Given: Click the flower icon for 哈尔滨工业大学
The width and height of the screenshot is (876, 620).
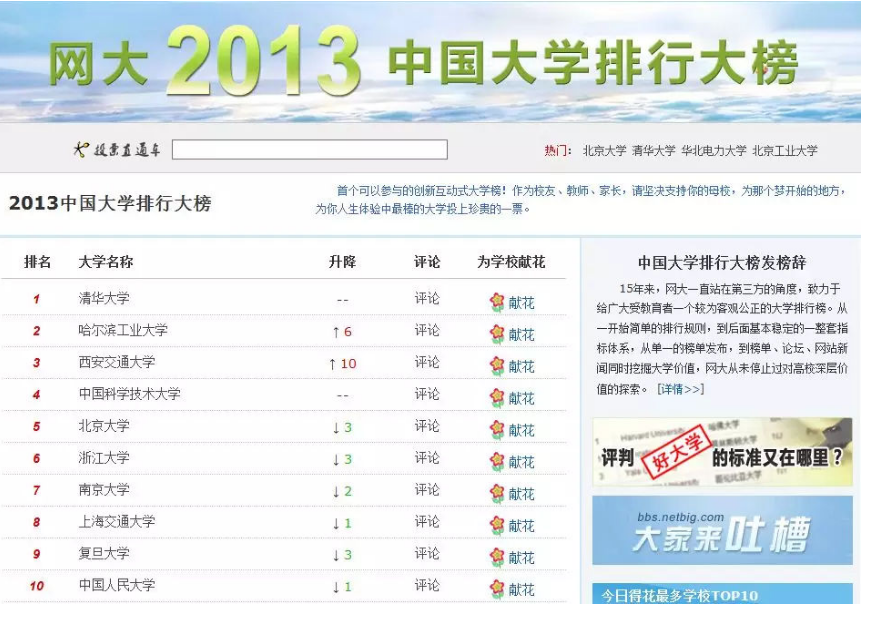Looking at the screenshot, I should click(497, 334).
